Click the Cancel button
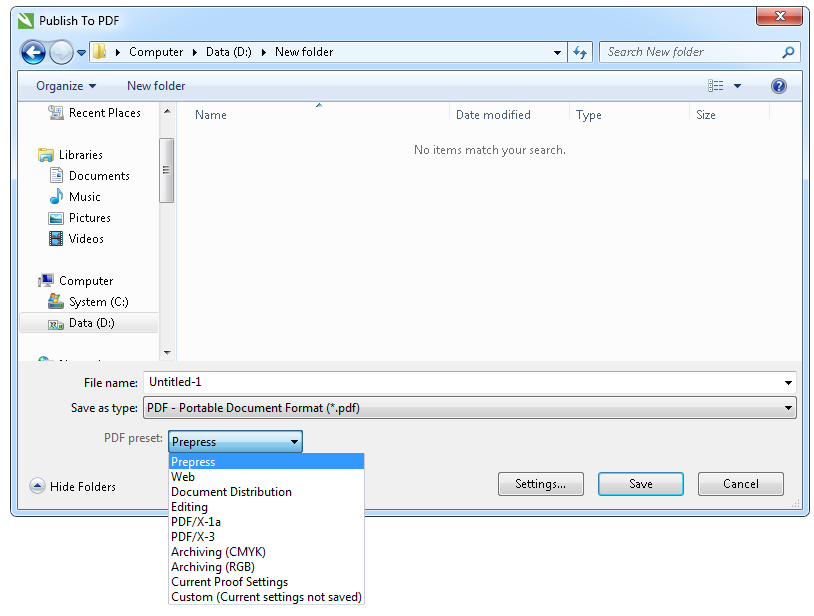The width and height of the screenshot is (814, 616). [741, 484]
